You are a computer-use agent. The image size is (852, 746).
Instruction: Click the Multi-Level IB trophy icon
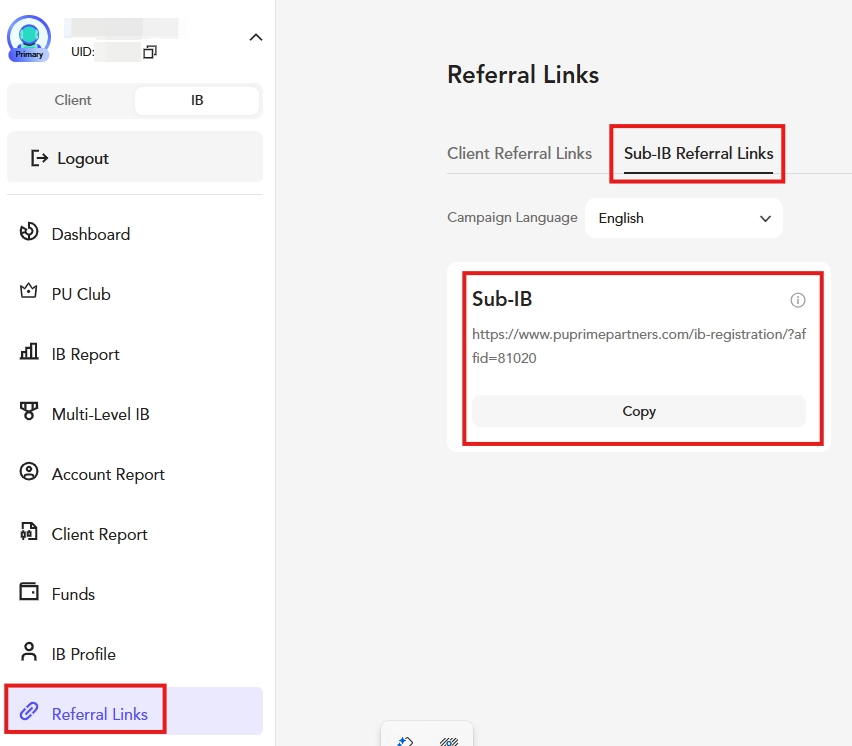pos(29,411)
